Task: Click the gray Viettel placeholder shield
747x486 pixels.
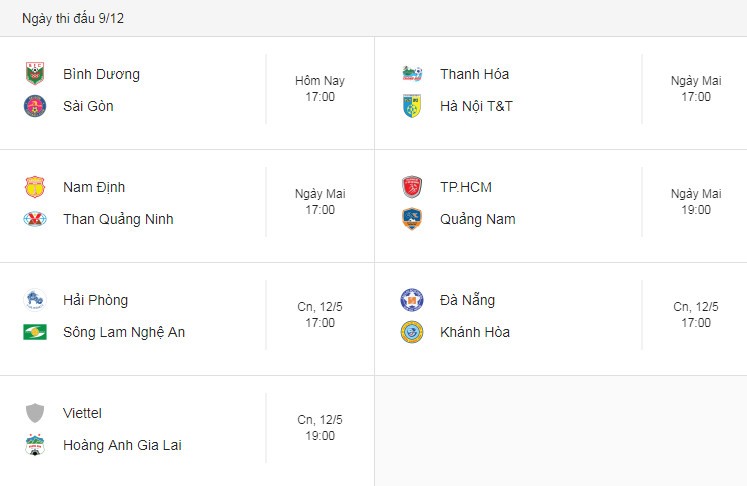Action: (35, 413)
